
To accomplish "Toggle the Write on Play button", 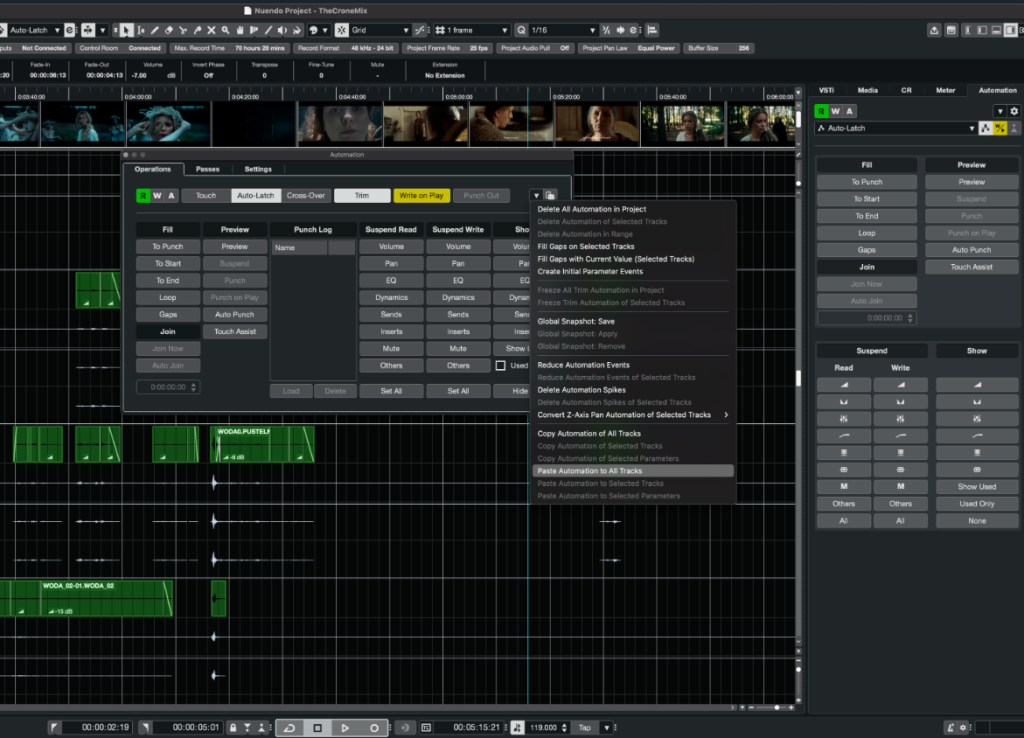I will coord(421,196).
